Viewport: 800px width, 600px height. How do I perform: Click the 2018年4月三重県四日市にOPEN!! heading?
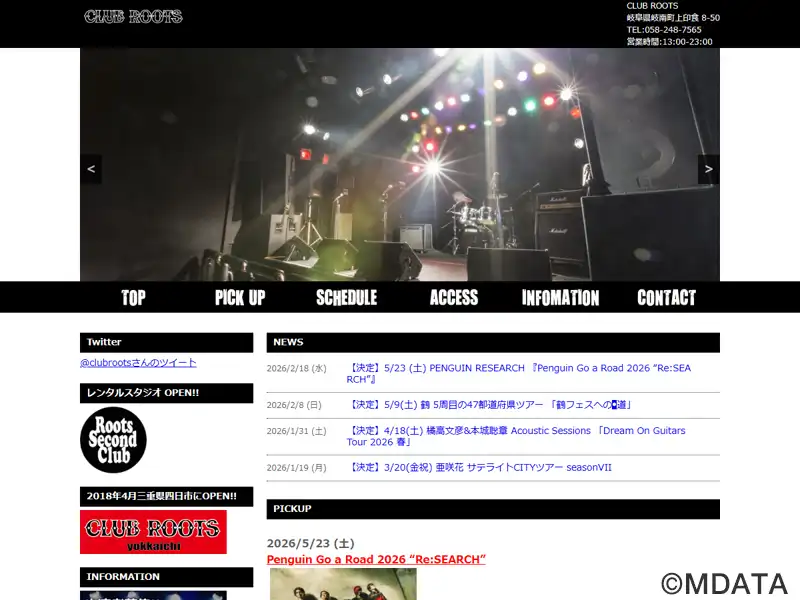click(x=166, y=496)
